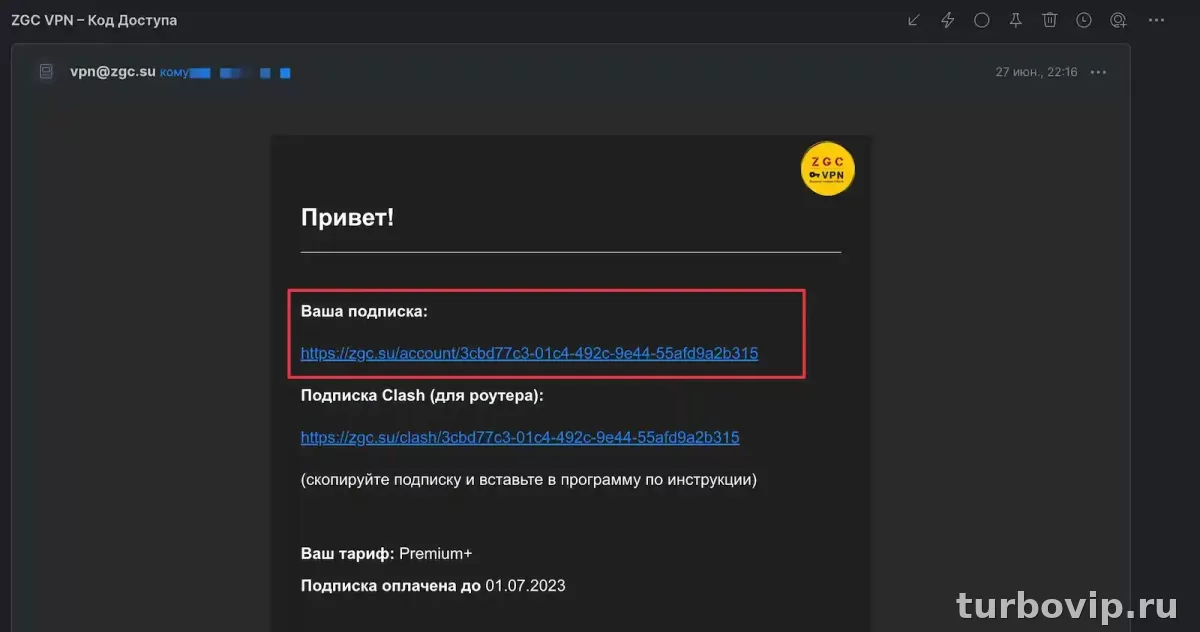Delete the email via trash icon
This screenshot has width=1200, height=632.
click(x=1049, y=19)
